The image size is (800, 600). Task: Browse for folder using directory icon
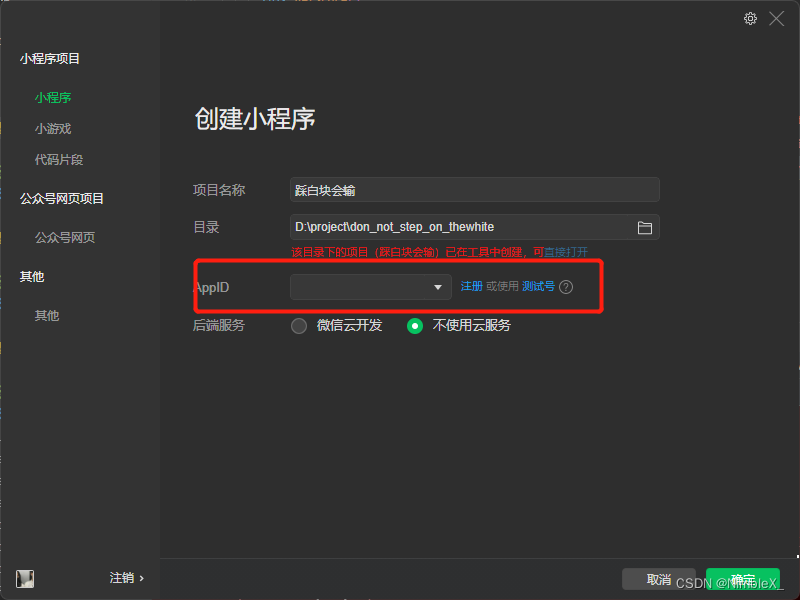click(644, 228)
